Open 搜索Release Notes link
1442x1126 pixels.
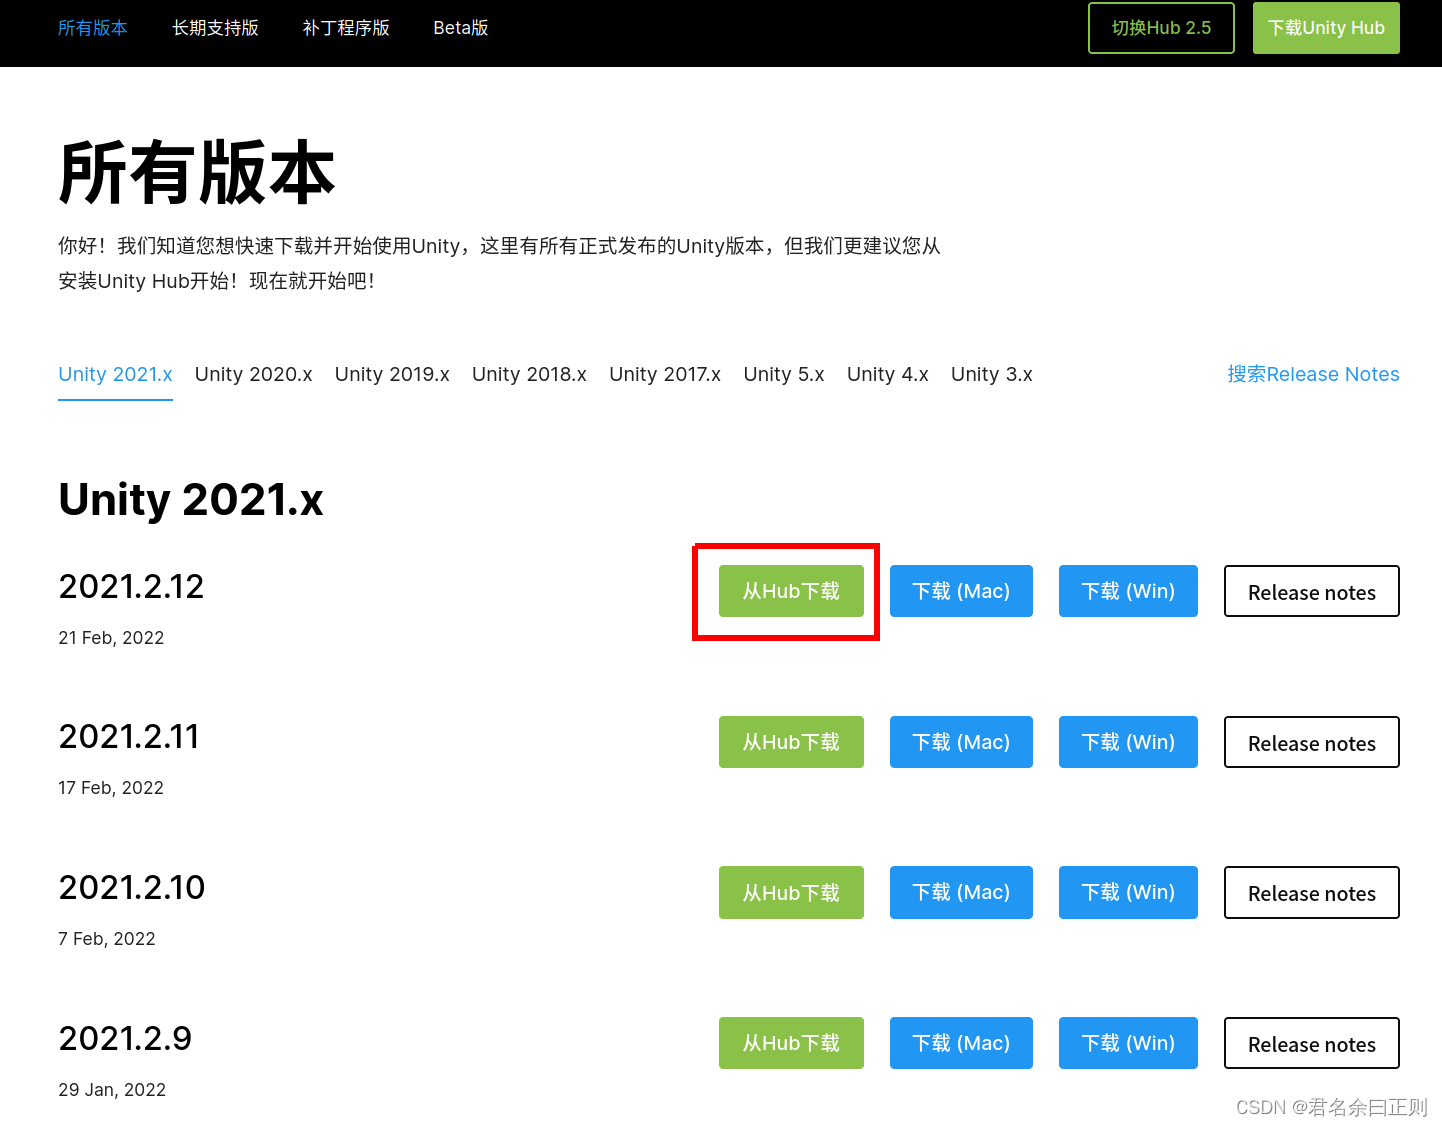(1313, 374)
